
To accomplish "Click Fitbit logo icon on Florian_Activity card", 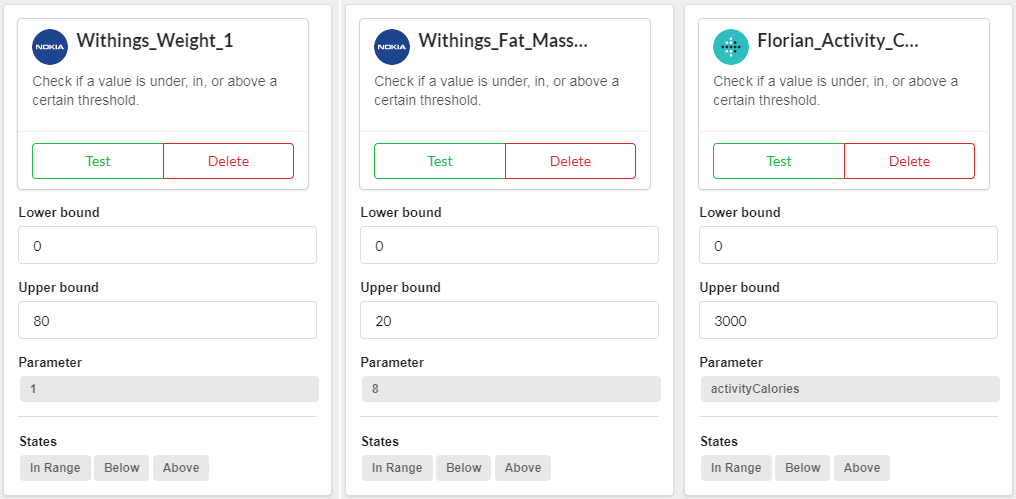I will pyautogui.click(x=731, y=46).
